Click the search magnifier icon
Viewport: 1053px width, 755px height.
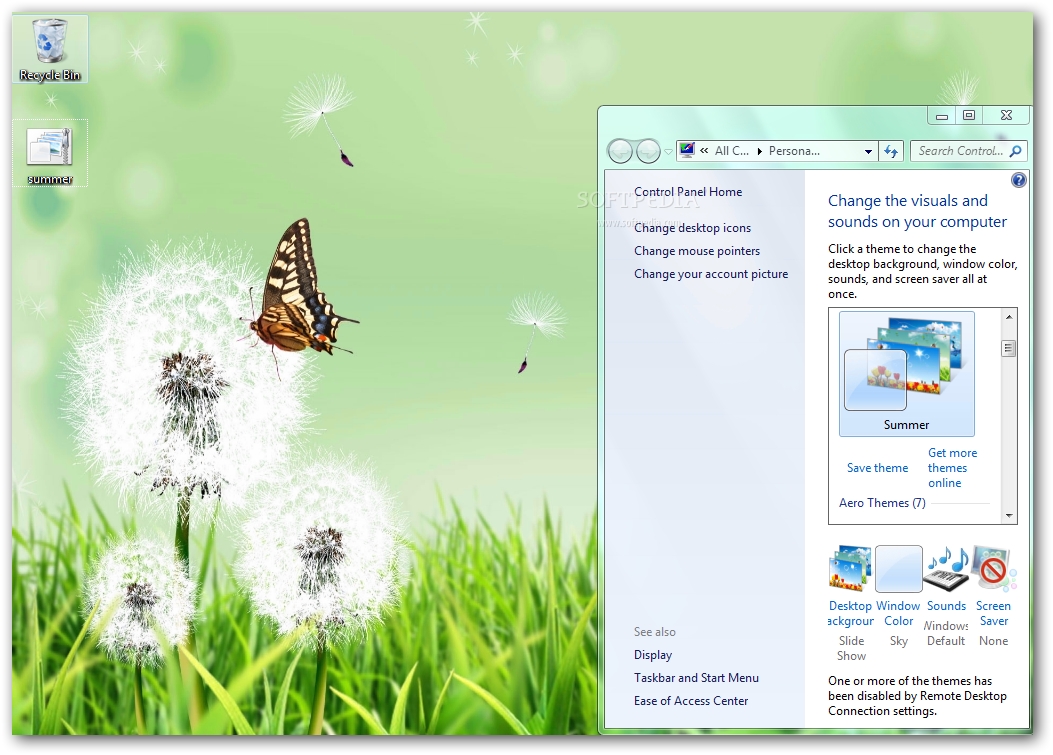coord(1015,151)
